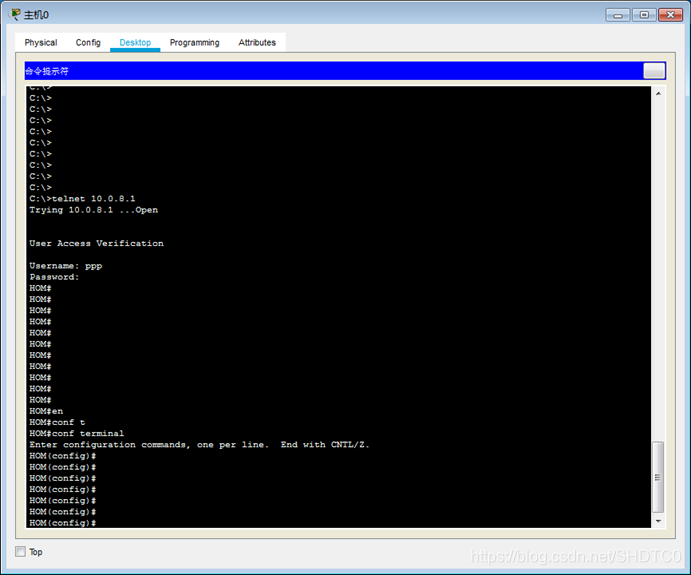
Task: Click the 'User Access Verification' text
Action: (97, 243)
